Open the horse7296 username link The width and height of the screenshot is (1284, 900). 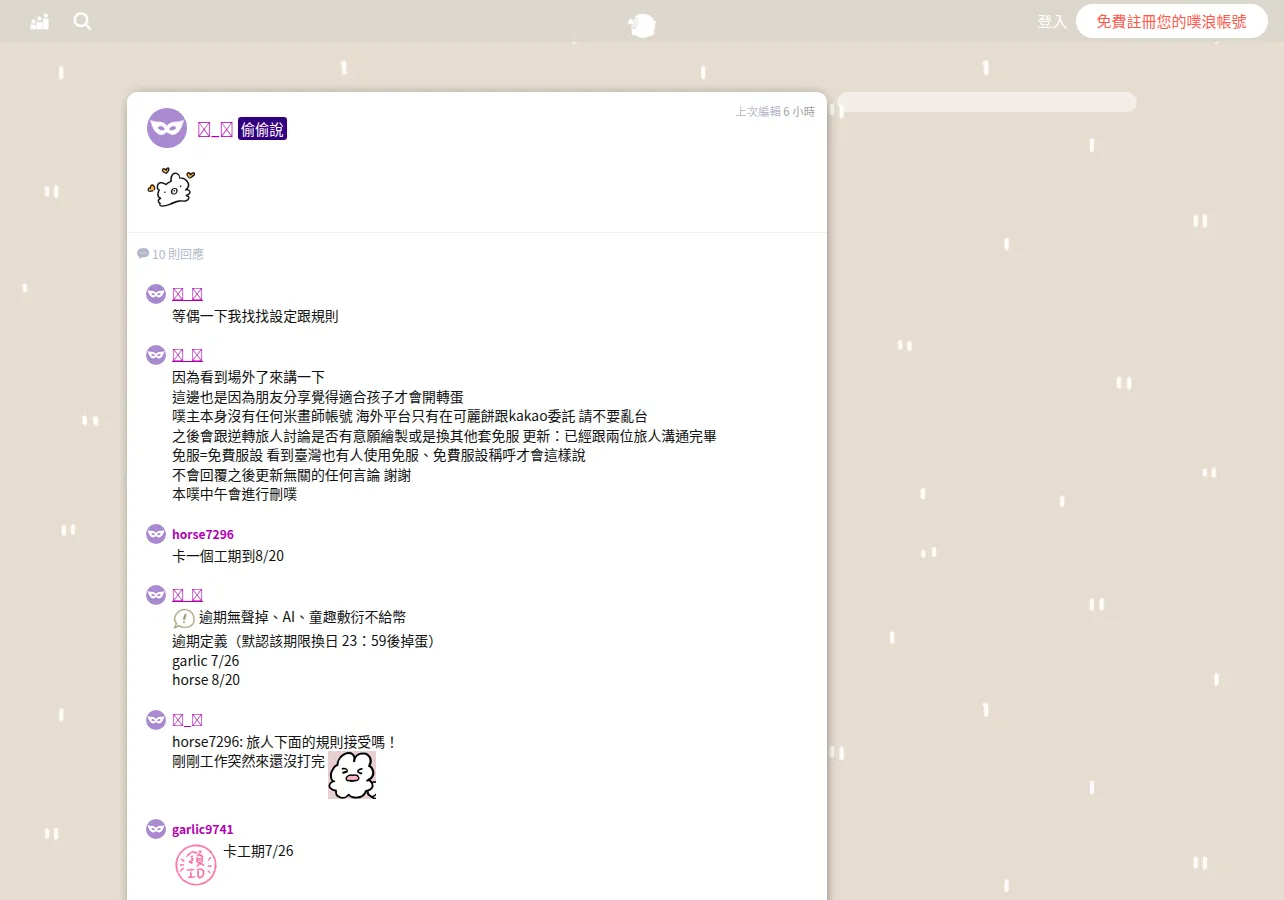(x=203, y=534)
